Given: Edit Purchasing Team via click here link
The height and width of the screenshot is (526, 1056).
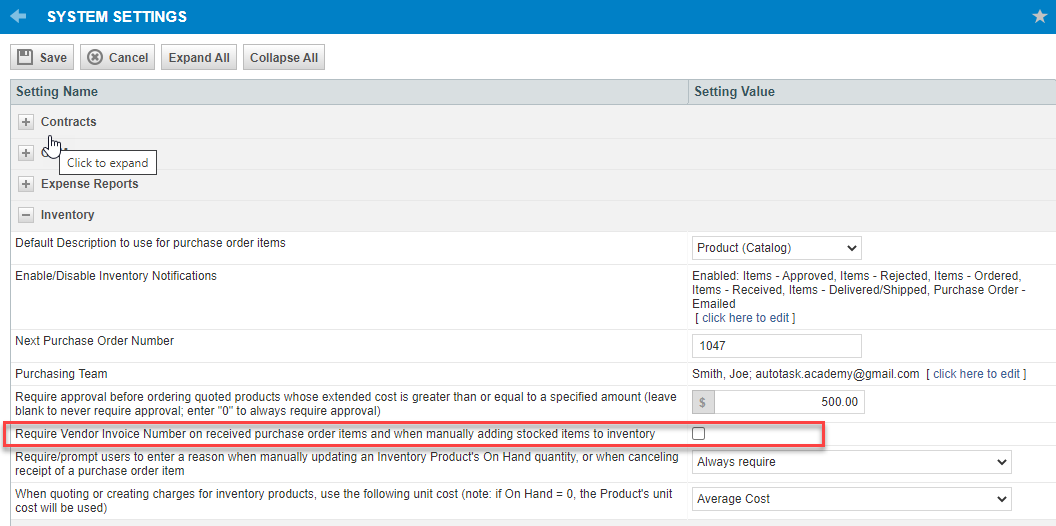Looking at the screenshot, I should click(x=976, y=373).
